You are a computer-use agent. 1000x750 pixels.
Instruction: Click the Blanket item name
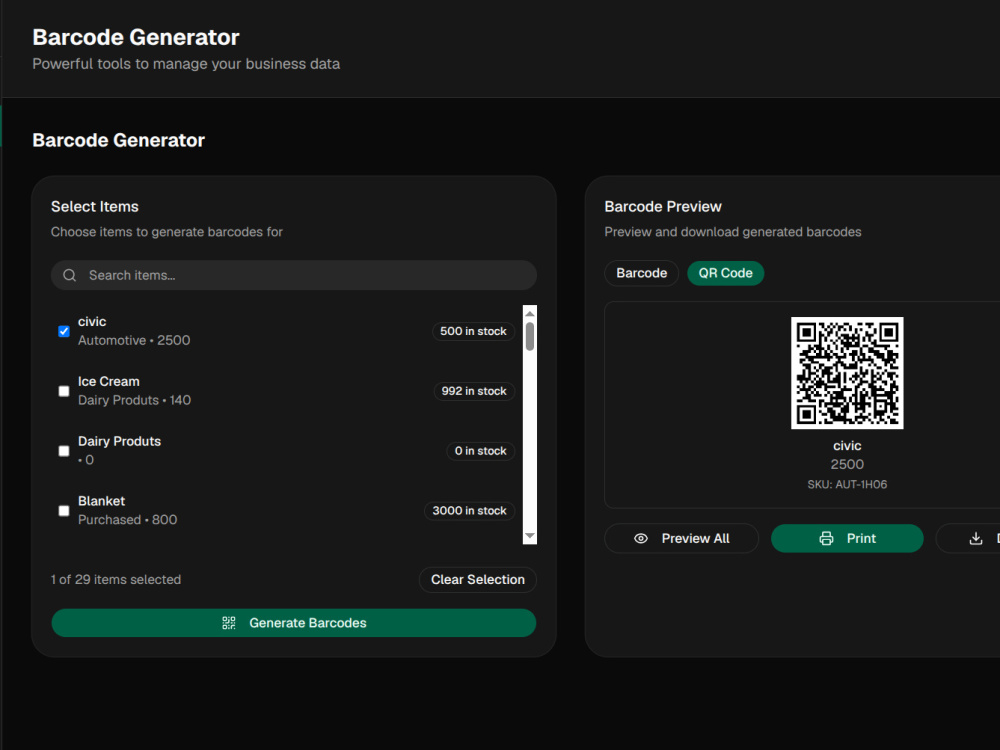[101, 501]
